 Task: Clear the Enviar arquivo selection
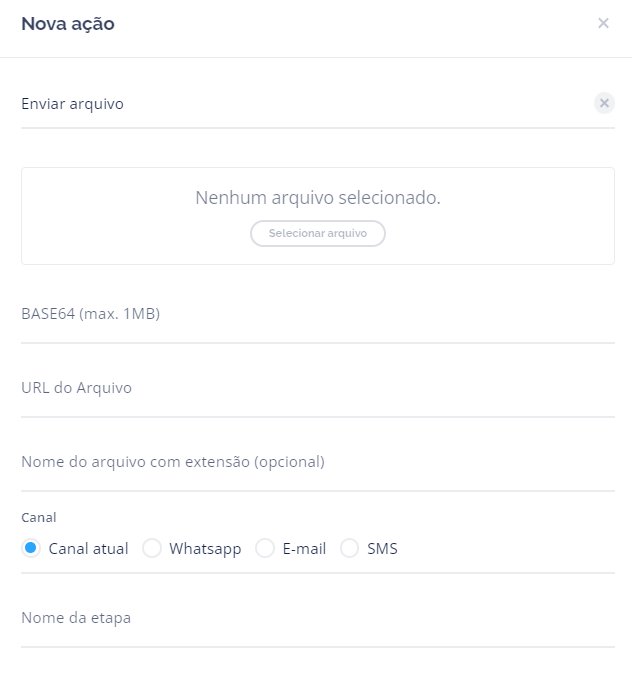click(604, 103)
